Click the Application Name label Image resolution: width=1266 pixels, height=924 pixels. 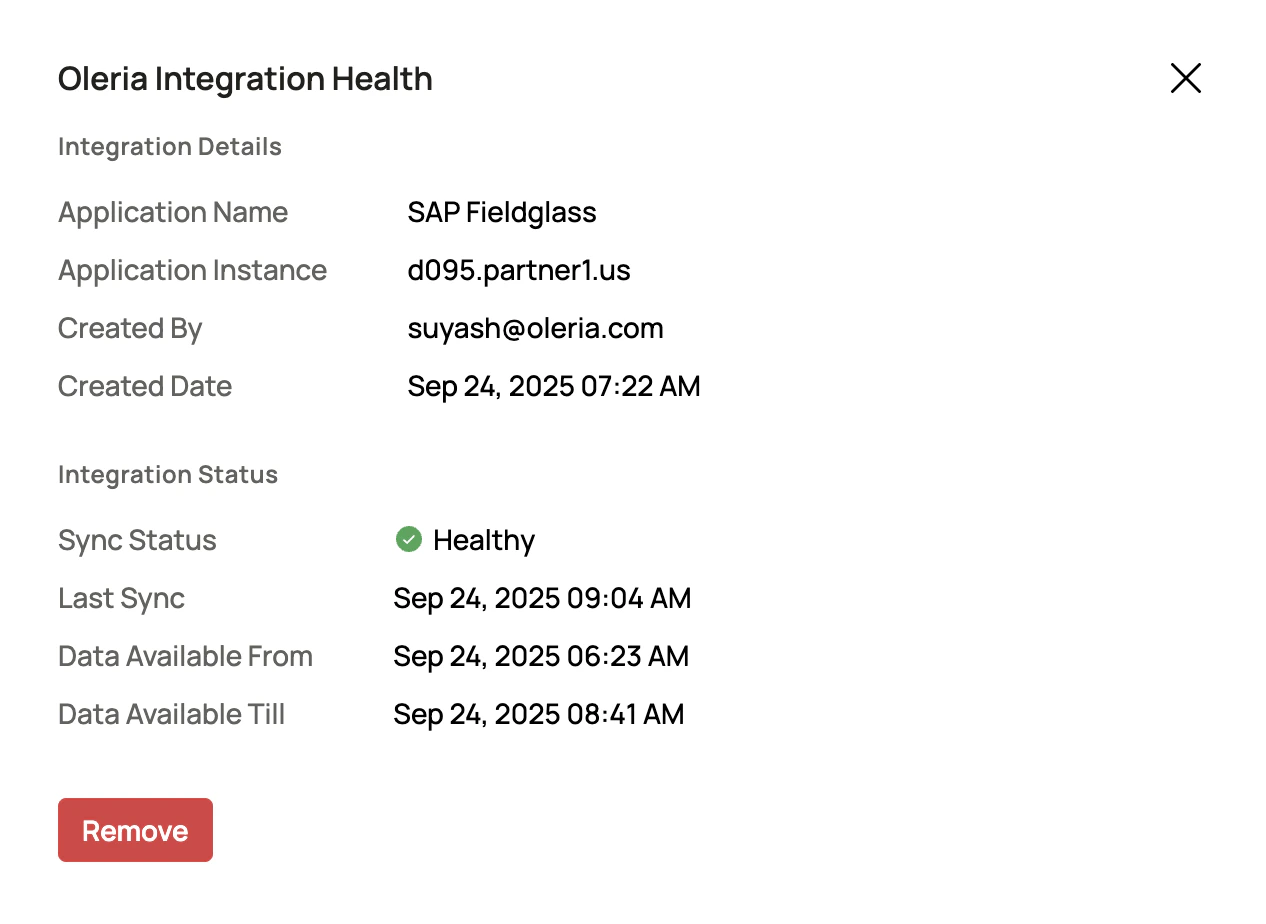[173, 212]
